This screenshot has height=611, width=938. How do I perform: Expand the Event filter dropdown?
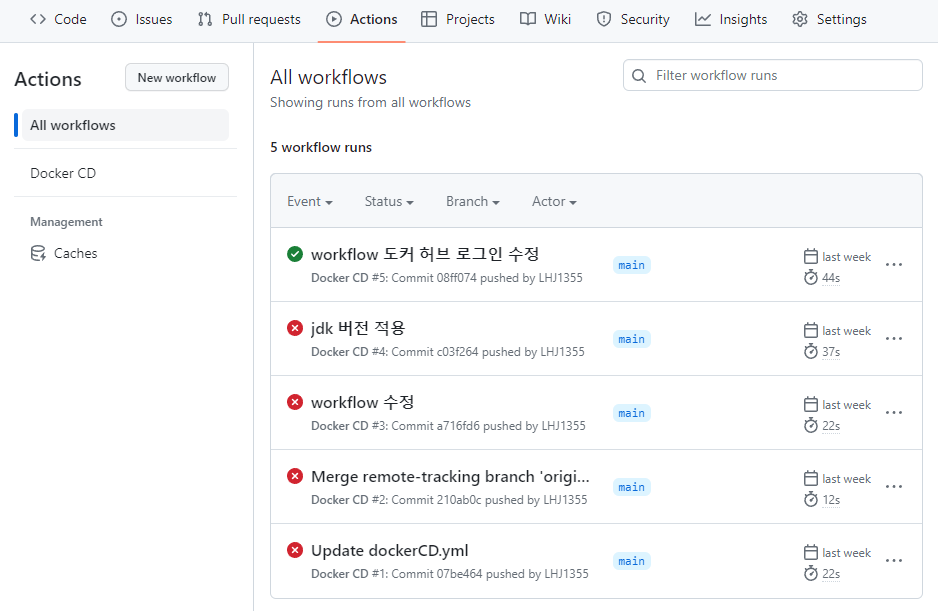[310, 202]
